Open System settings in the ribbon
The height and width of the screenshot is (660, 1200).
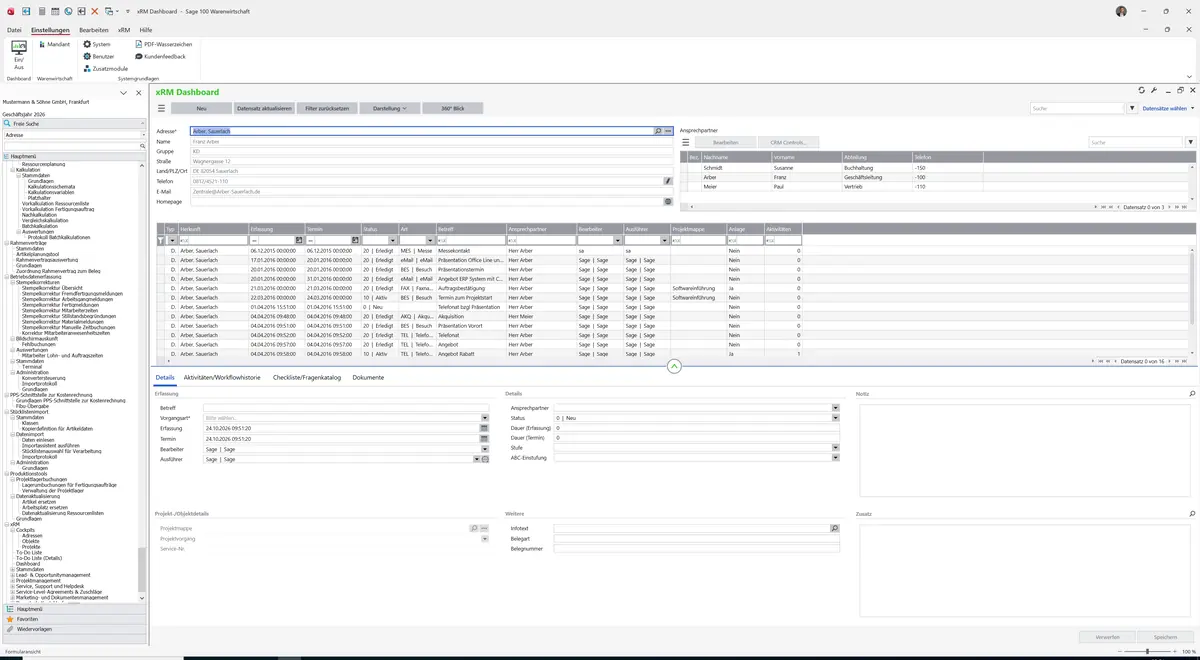click(97, 44)
